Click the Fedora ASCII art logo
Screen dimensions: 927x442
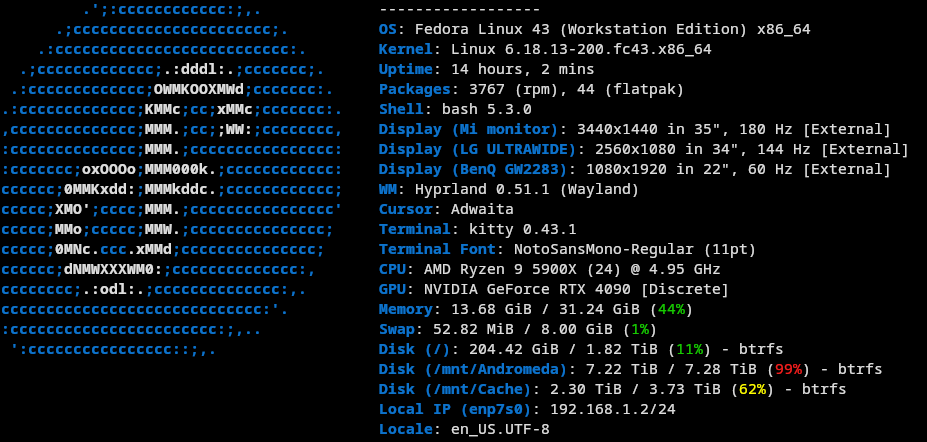(x=173, y=180)
